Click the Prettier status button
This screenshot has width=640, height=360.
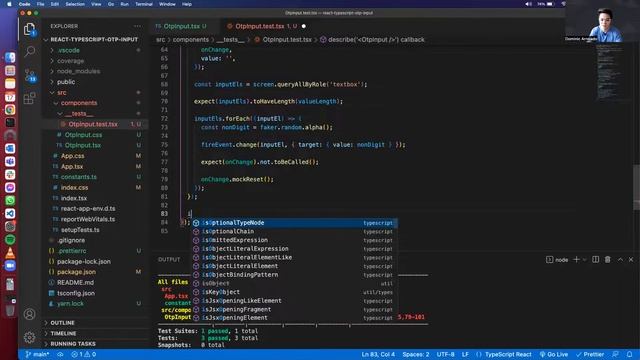coord(590,354)
